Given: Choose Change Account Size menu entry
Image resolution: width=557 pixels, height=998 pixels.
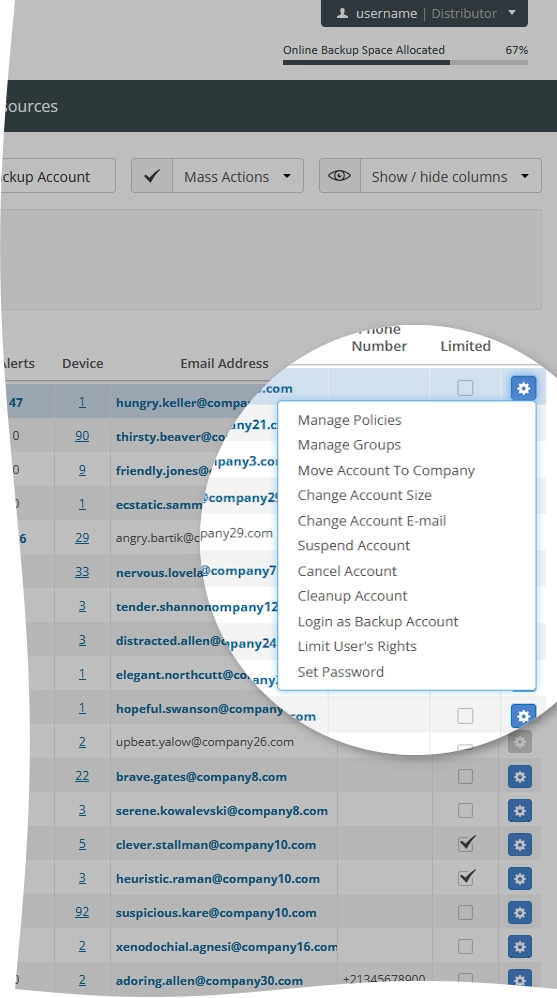Looking at the screenshot, I should [365, 495].
